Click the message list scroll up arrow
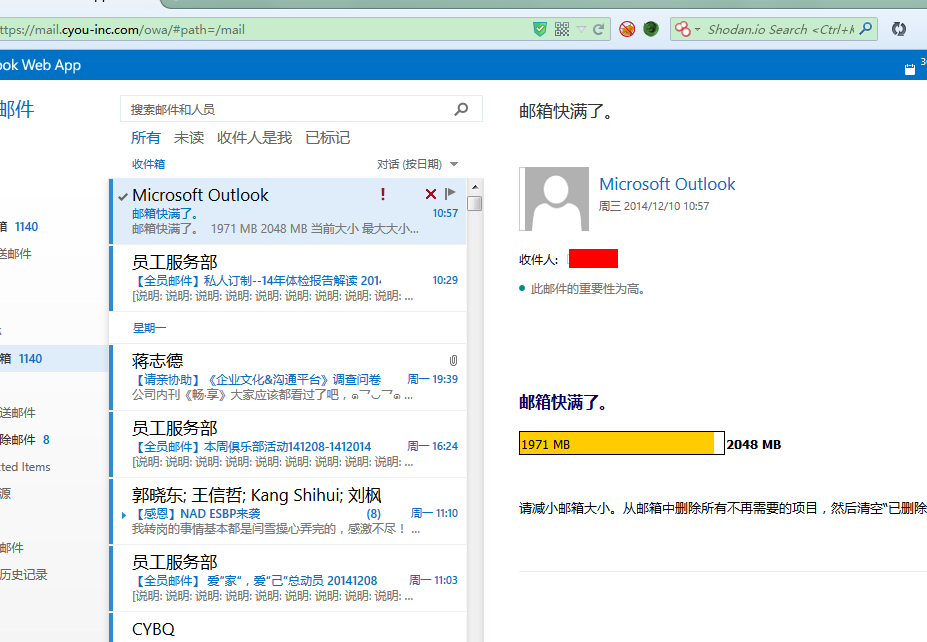This screenshot has height=642, width=927. click(475, 187)
